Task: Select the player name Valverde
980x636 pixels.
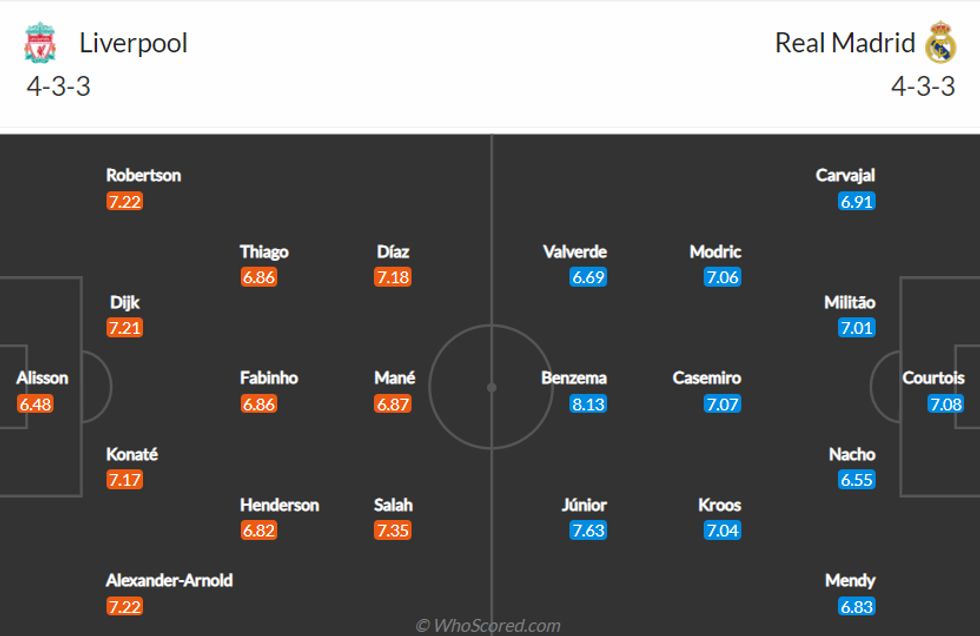Action: 575,252
